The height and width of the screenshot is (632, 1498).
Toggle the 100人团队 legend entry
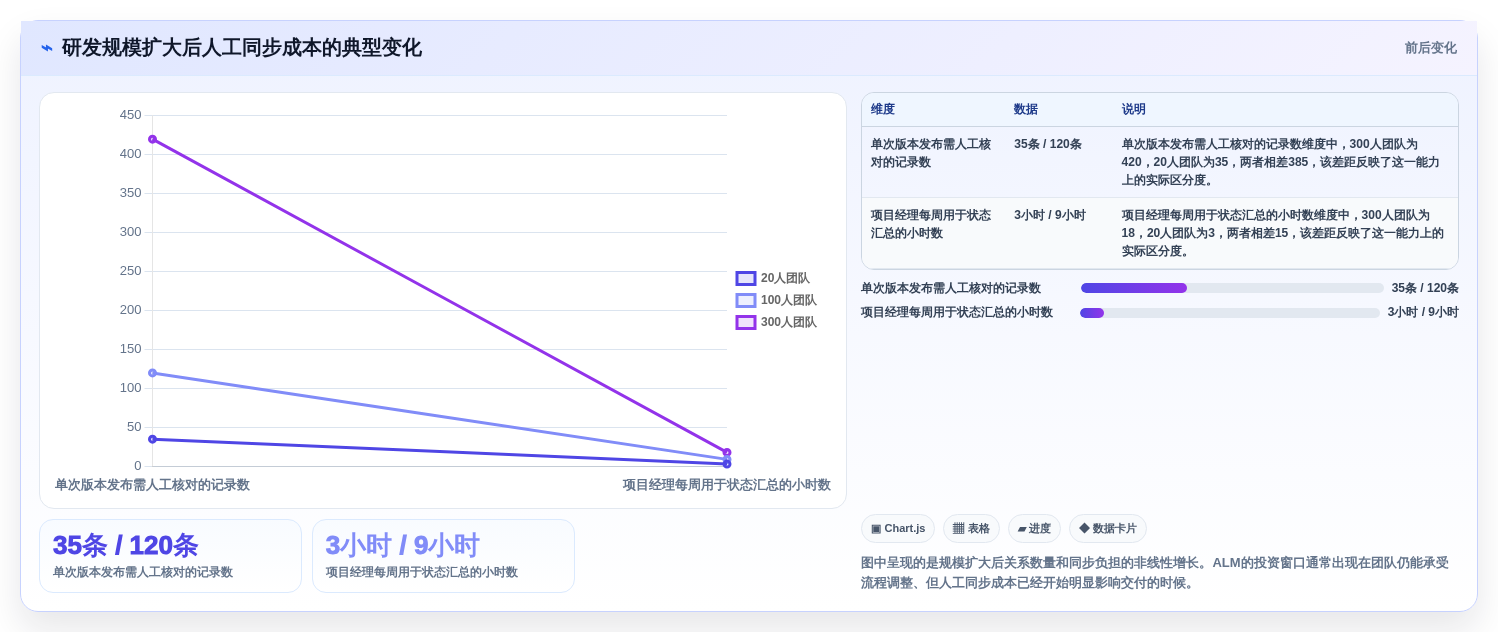[x=776, y=300]
